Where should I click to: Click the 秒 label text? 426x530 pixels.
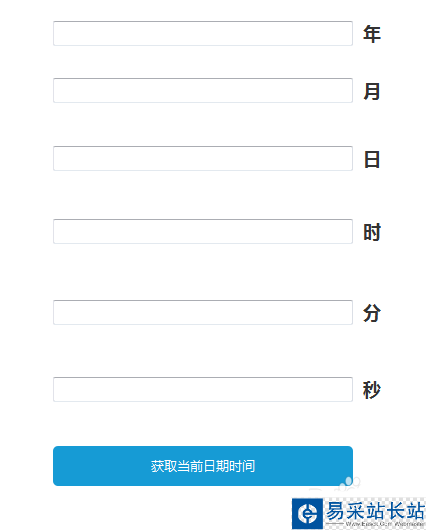[x=372, y=390]
